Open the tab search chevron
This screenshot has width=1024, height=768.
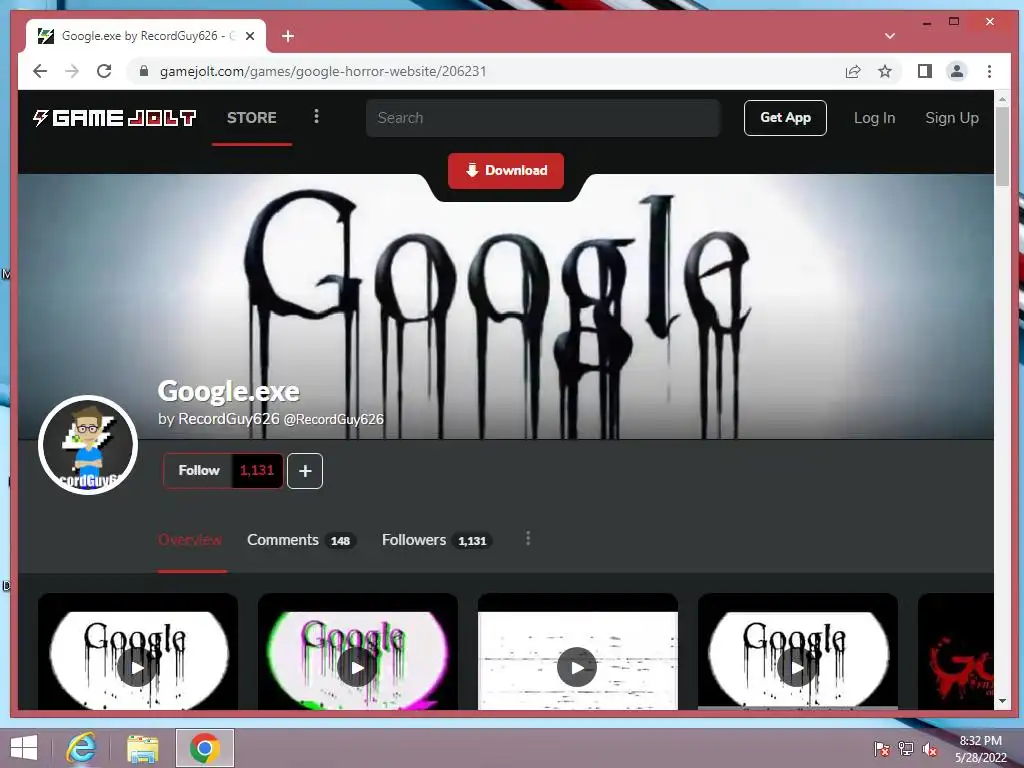click(x=889, y=36)
